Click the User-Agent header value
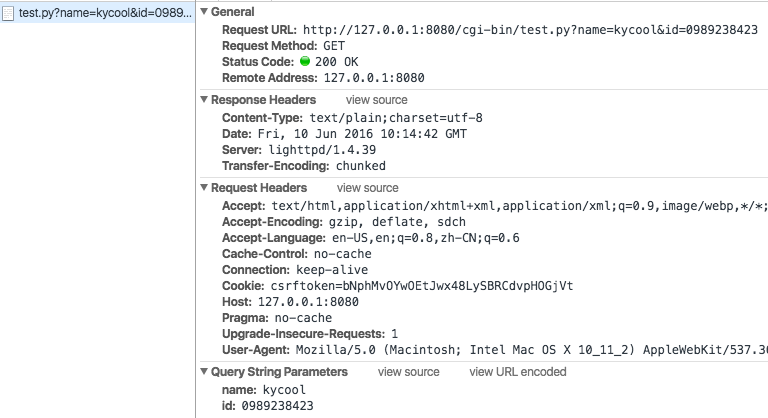This screenshot has height=418, width=768. (531, 350)
